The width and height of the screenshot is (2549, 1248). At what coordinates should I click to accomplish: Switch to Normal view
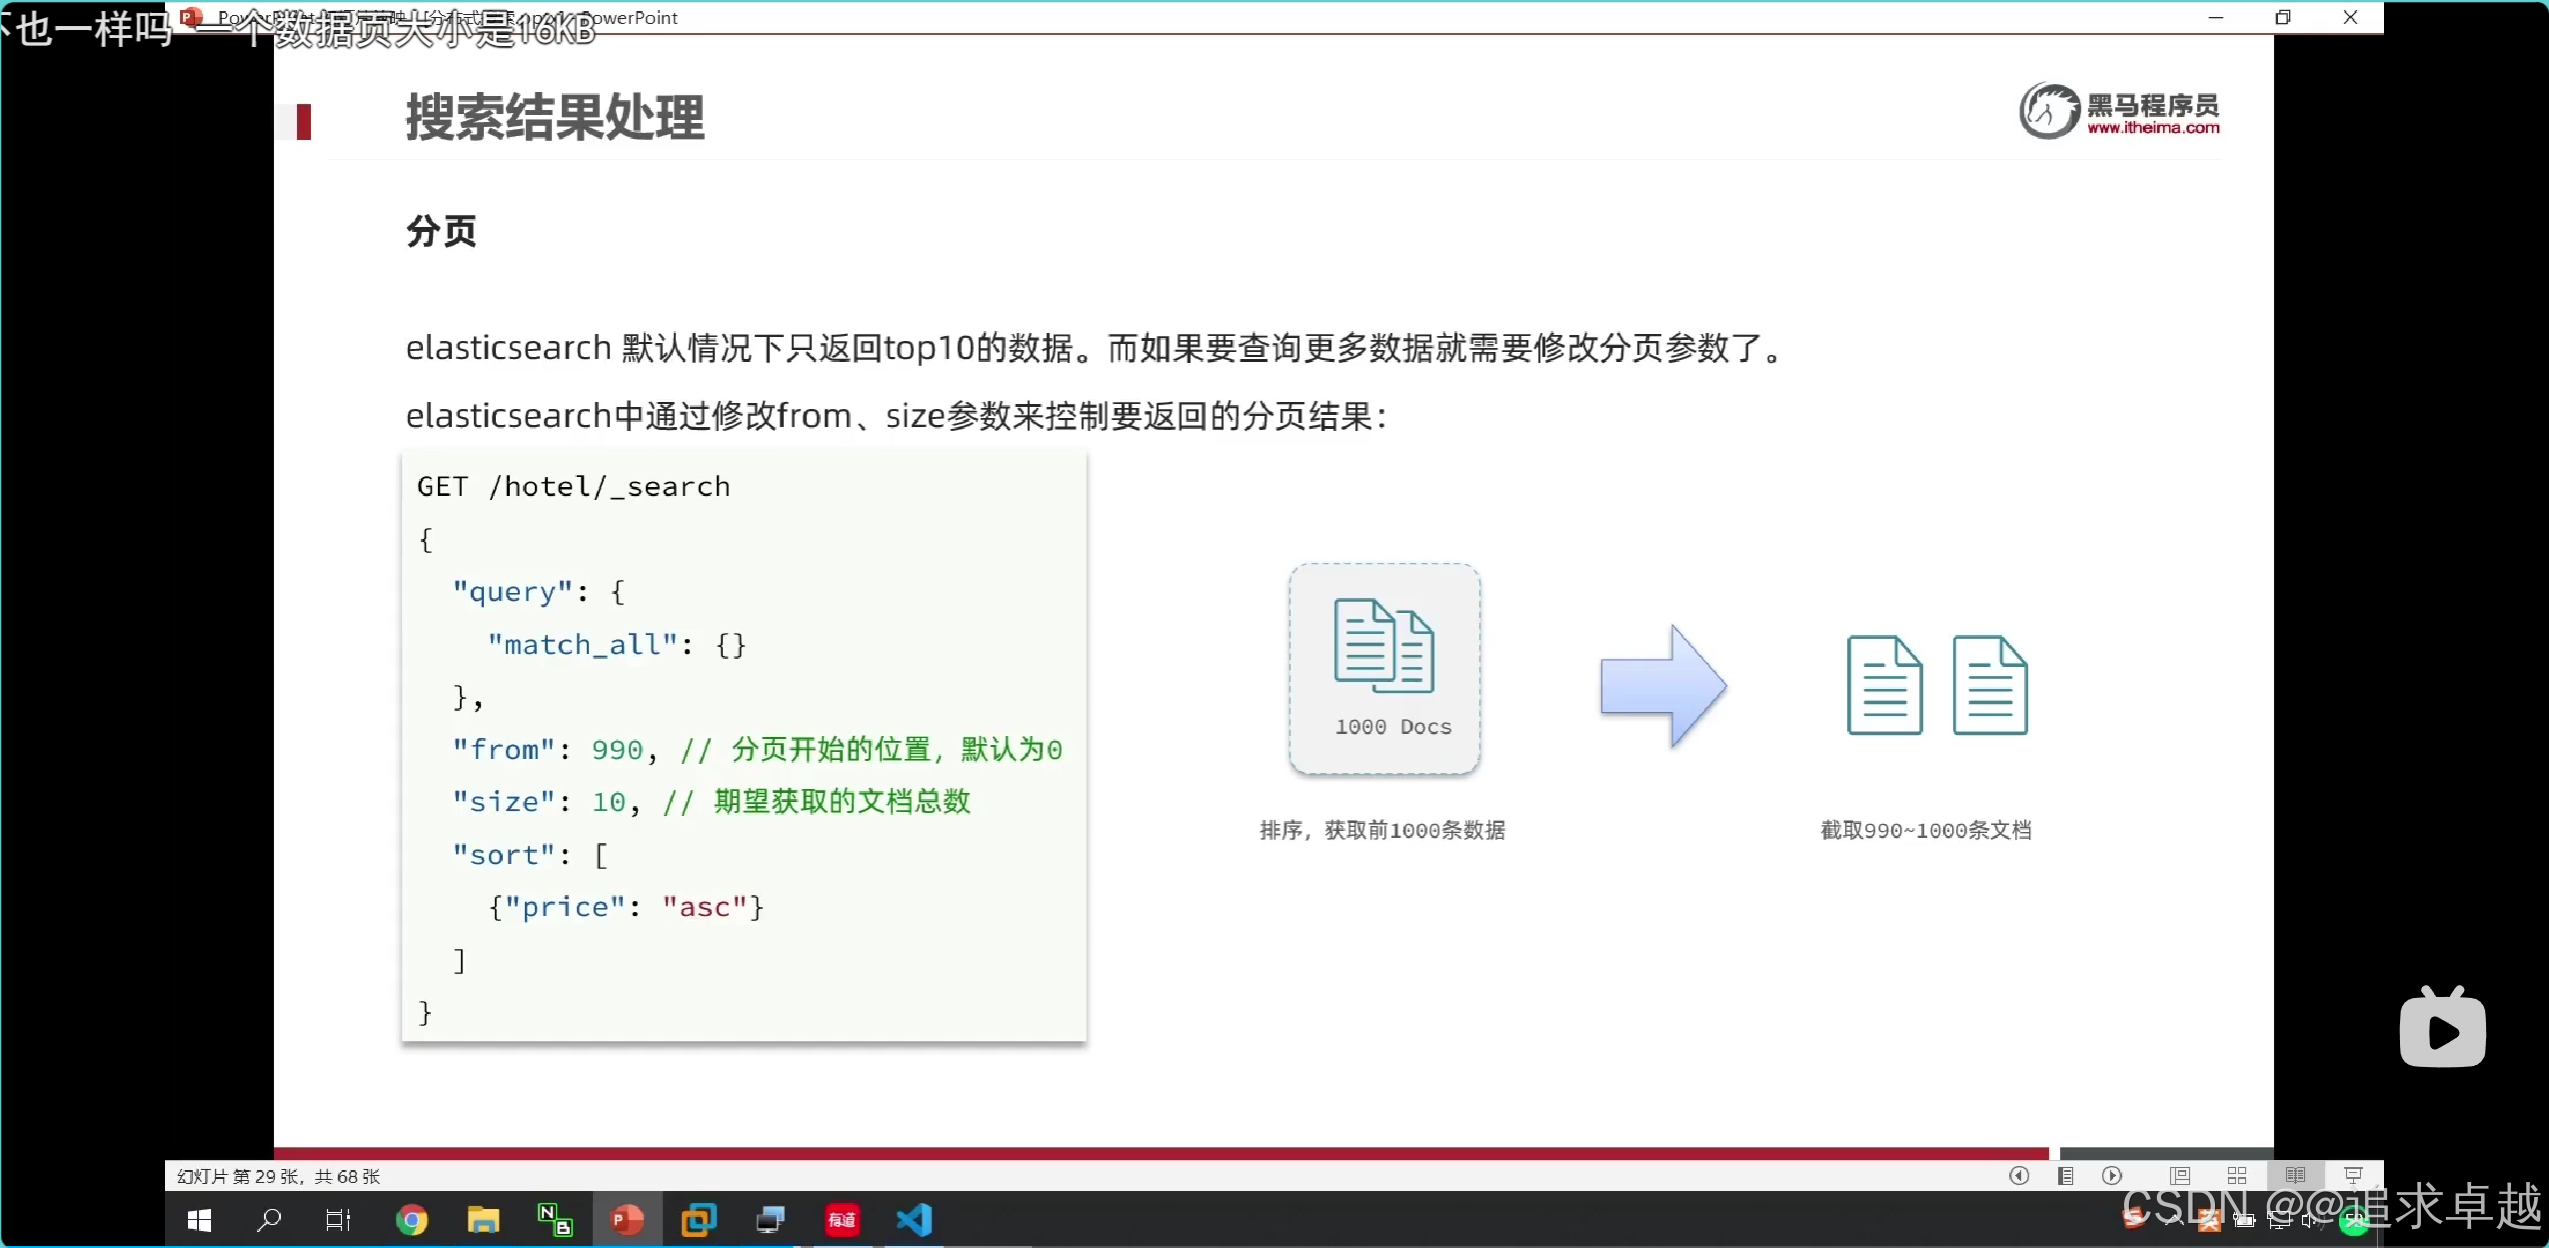(x=2180, y=1176)
